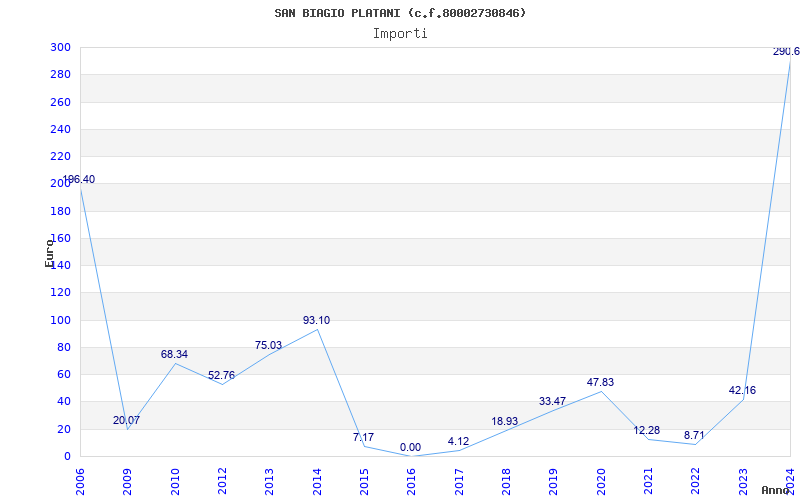Click the 2020 x-axis year label
Image resolution: width=800 pixels, height=500 pixels.
pos(601,482)
